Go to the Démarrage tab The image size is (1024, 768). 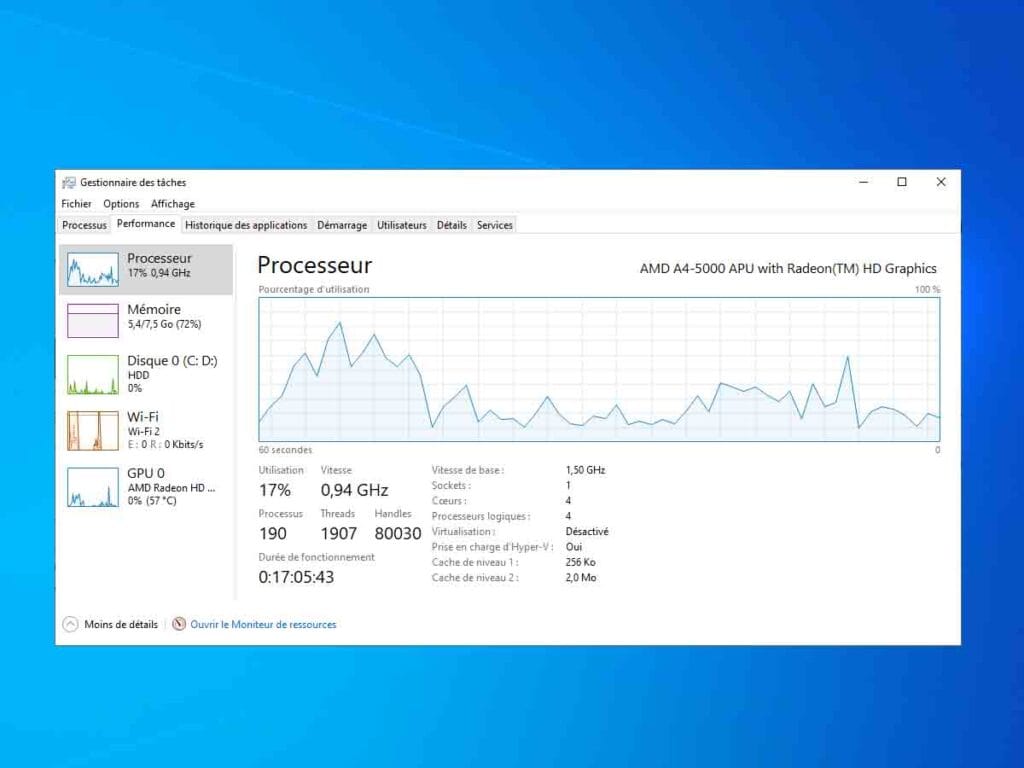[x=342, y=225]
